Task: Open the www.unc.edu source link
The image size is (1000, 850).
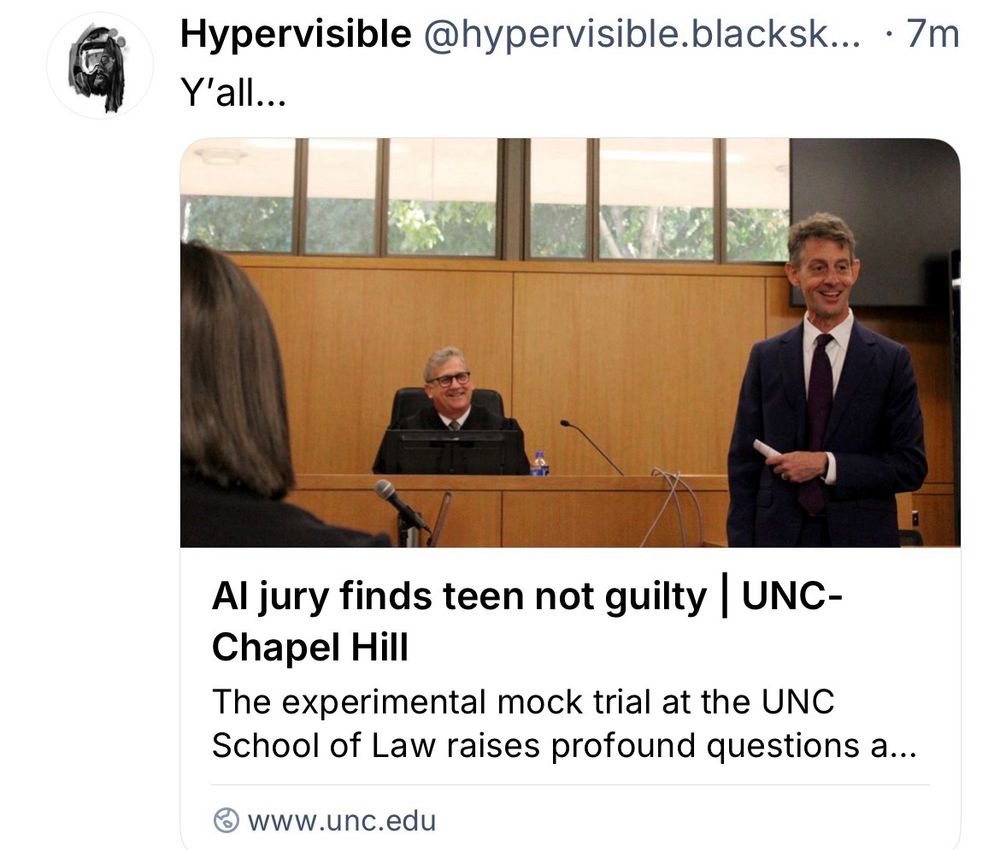Action: pos(342,821)
